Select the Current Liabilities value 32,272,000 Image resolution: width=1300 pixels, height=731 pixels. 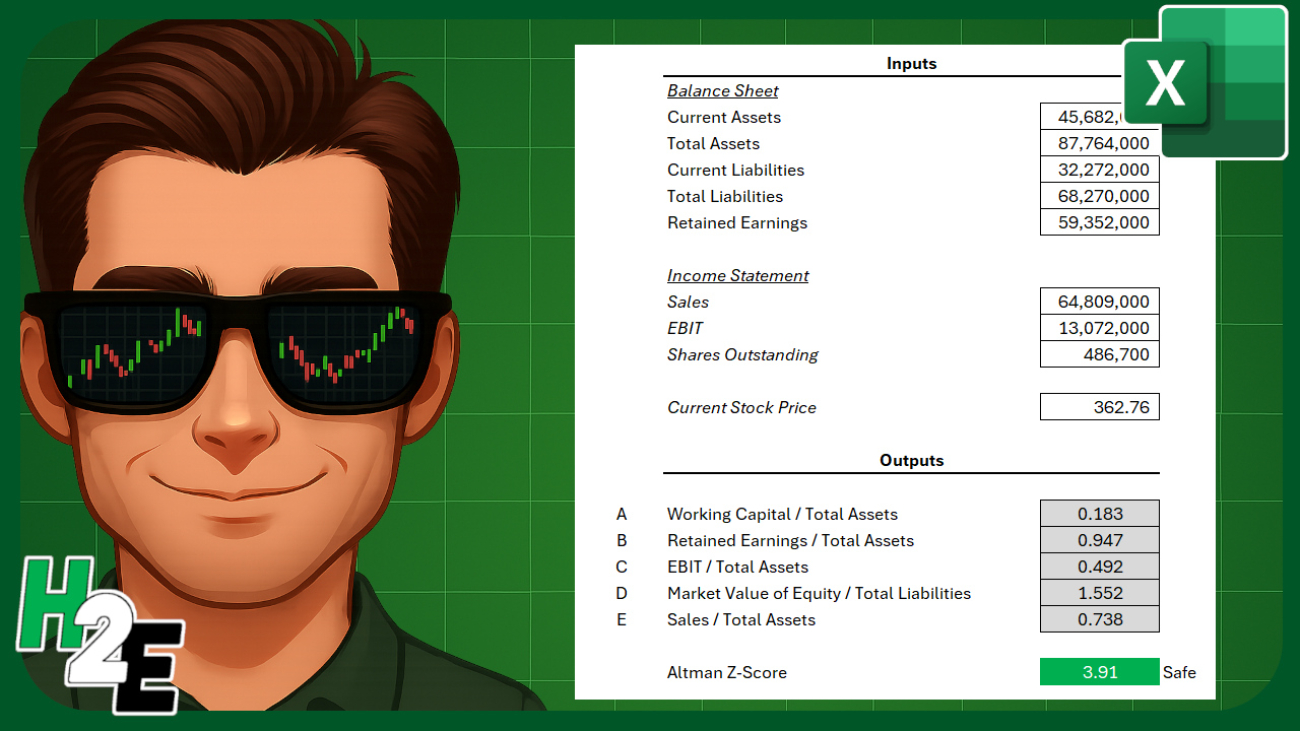point(1099,170)
